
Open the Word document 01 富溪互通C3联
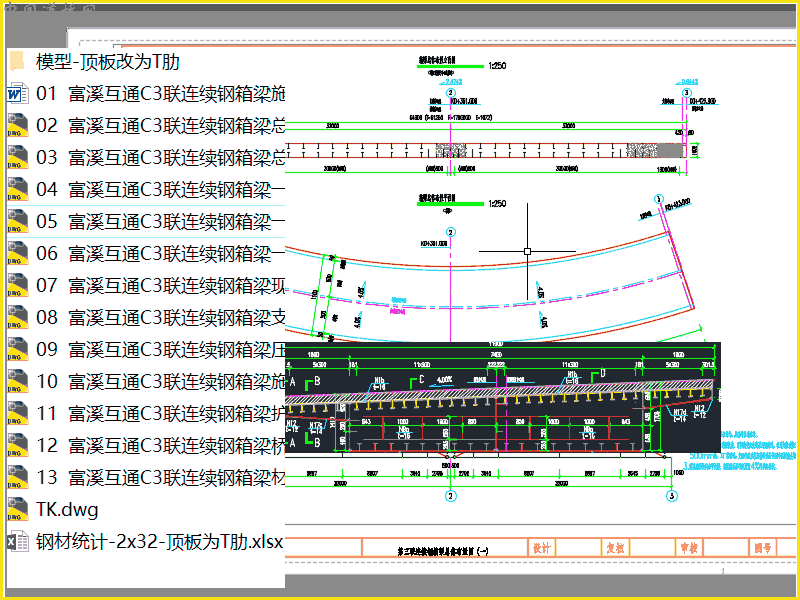point(146,94)
